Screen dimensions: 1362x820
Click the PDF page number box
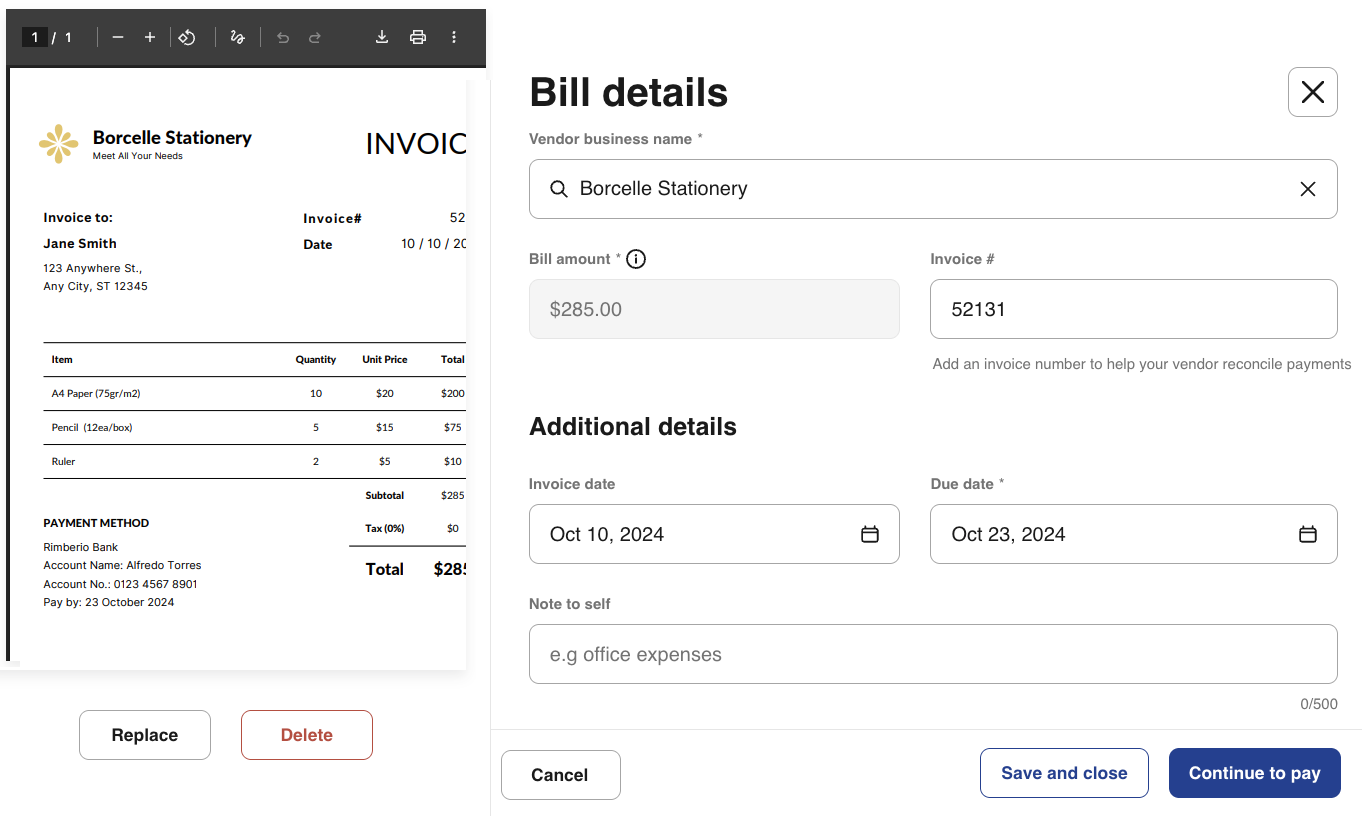[35, 37]
